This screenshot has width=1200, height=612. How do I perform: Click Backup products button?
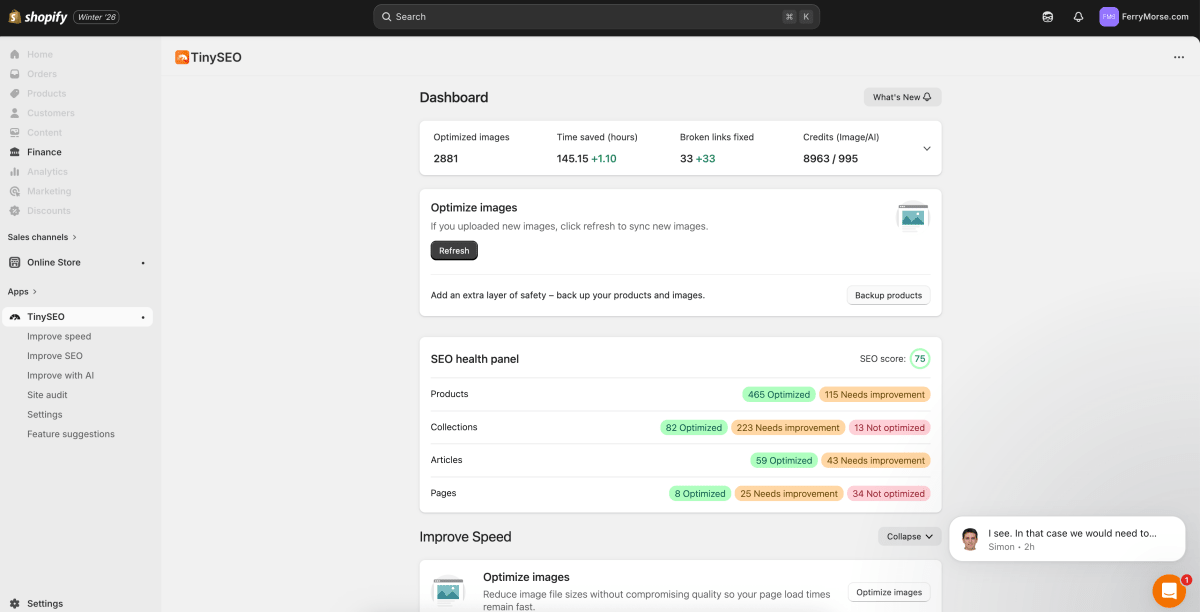[x=889, y=295]
